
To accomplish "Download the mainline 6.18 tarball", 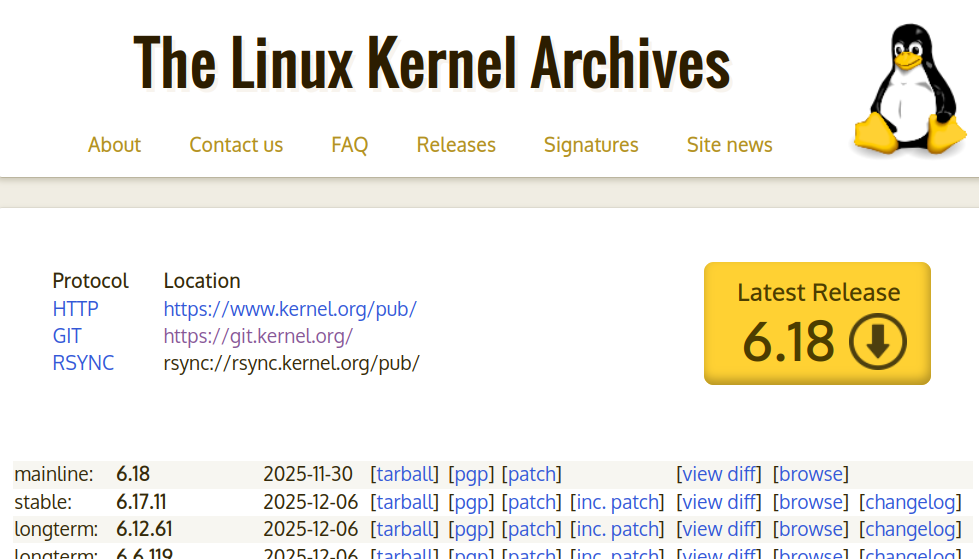I will point(405,474).
